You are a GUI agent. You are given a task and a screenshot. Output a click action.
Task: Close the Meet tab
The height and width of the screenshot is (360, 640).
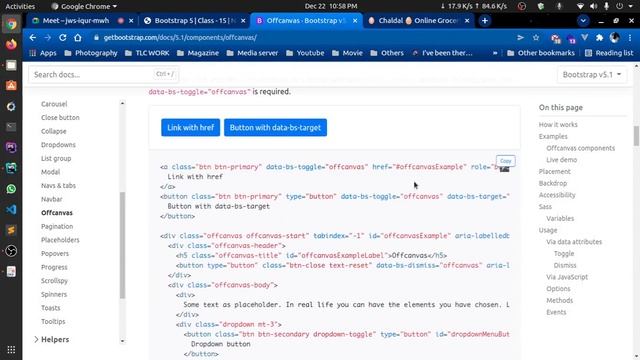(x=131, y=20)
